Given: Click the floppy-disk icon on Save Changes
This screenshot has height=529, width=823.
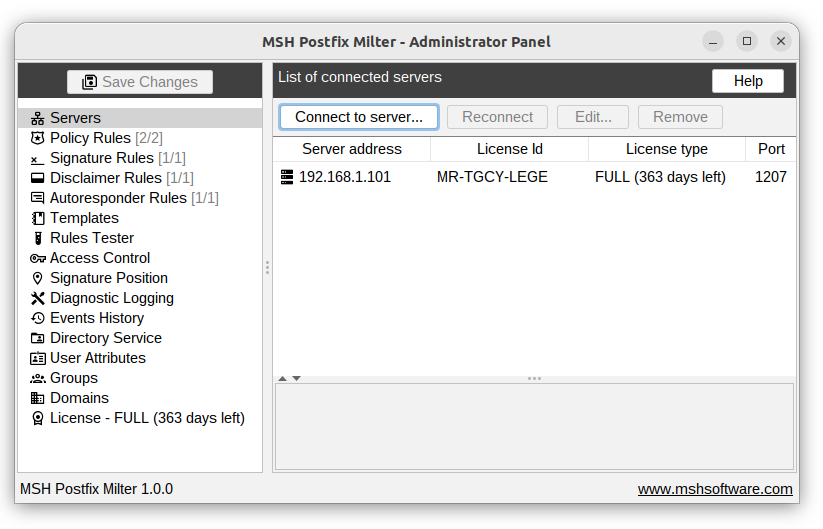Looking at the screenshot, I should coord(89,82).
